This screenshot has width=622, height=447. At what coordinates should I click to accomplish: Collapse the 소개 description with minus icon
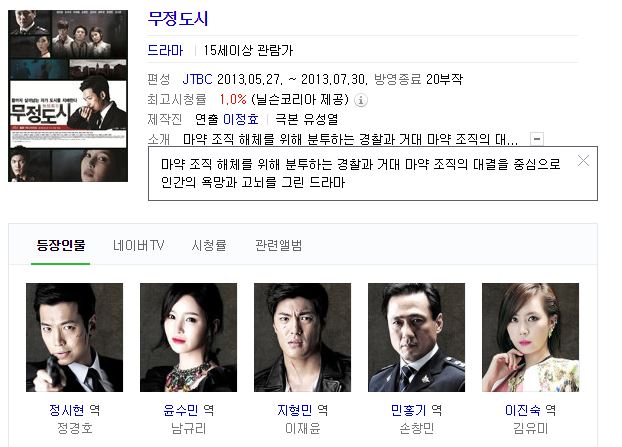click(537, 139)
